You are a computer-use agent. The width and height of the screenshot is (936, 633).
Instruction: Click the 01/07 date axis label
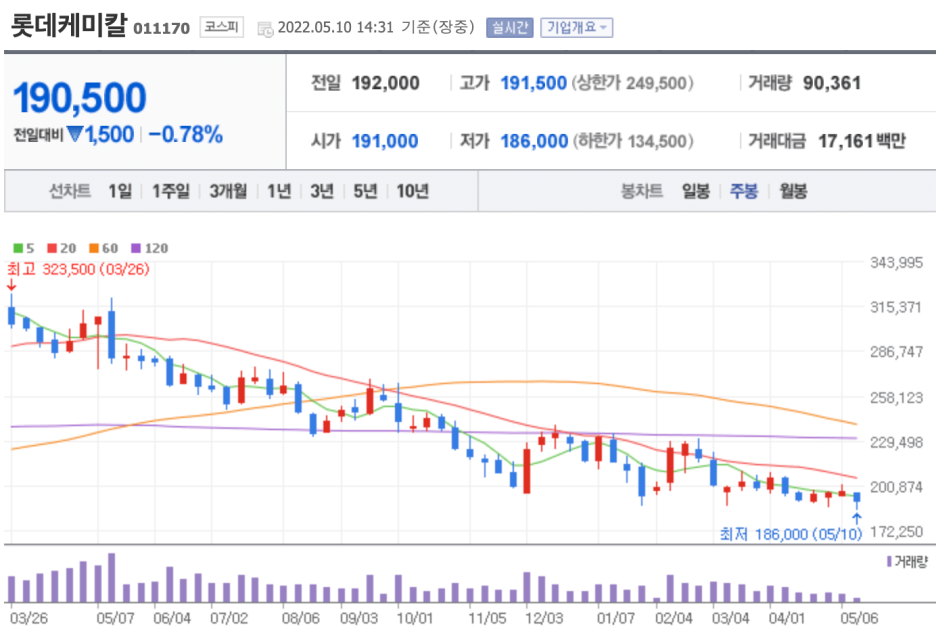click(616, 618)
